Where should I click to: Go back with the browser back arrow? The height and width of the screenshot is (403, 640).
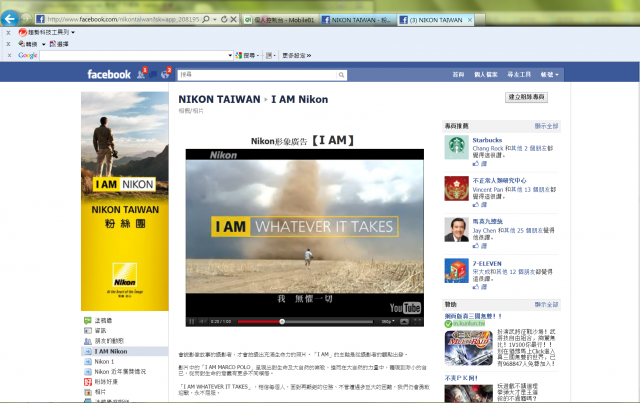point(10,19)
